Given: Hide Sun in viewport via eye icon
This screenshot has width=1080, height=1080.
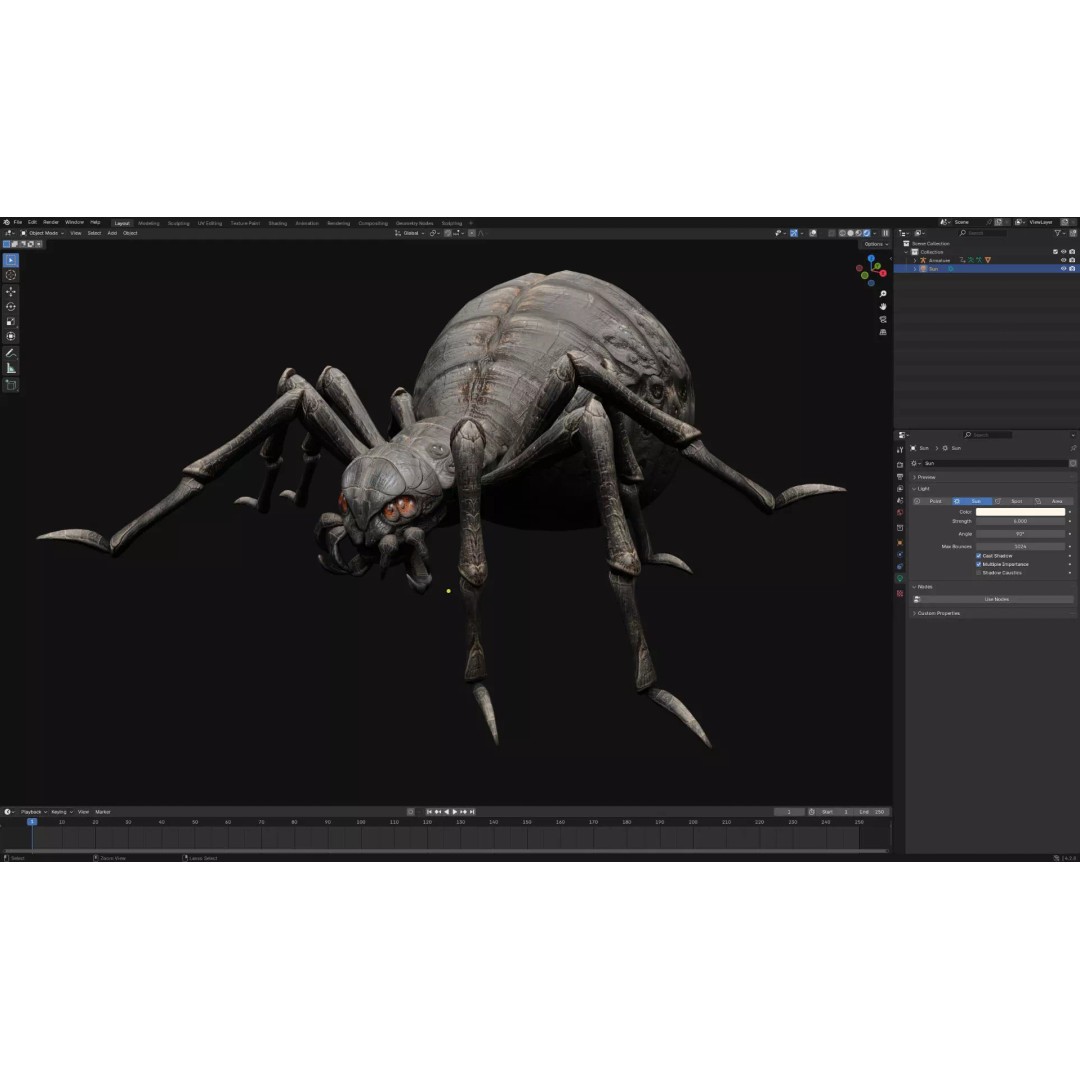Looking at the screenshot, I should 1063,269.
